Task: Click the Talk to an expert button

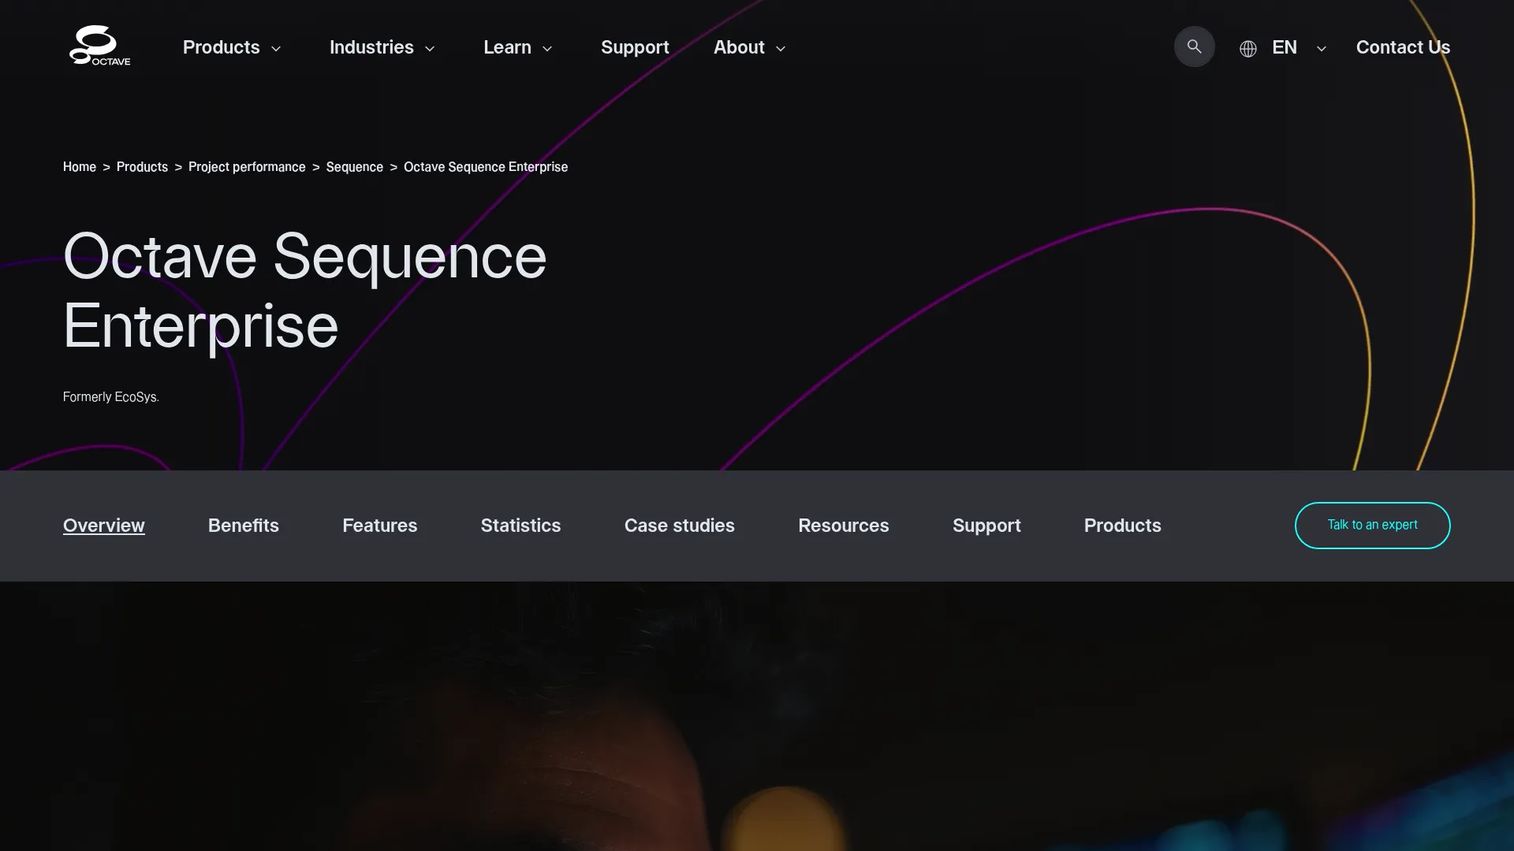Action: point(1372,525)
